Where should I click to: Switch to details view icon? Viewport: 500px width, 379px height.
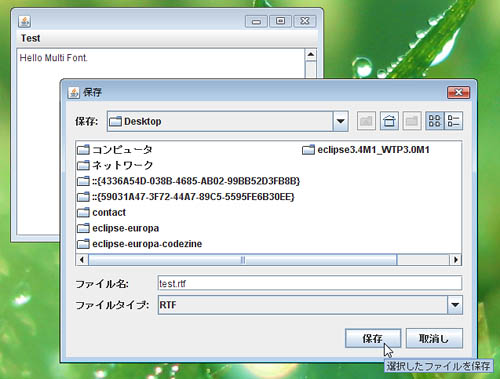coord(453,121)
